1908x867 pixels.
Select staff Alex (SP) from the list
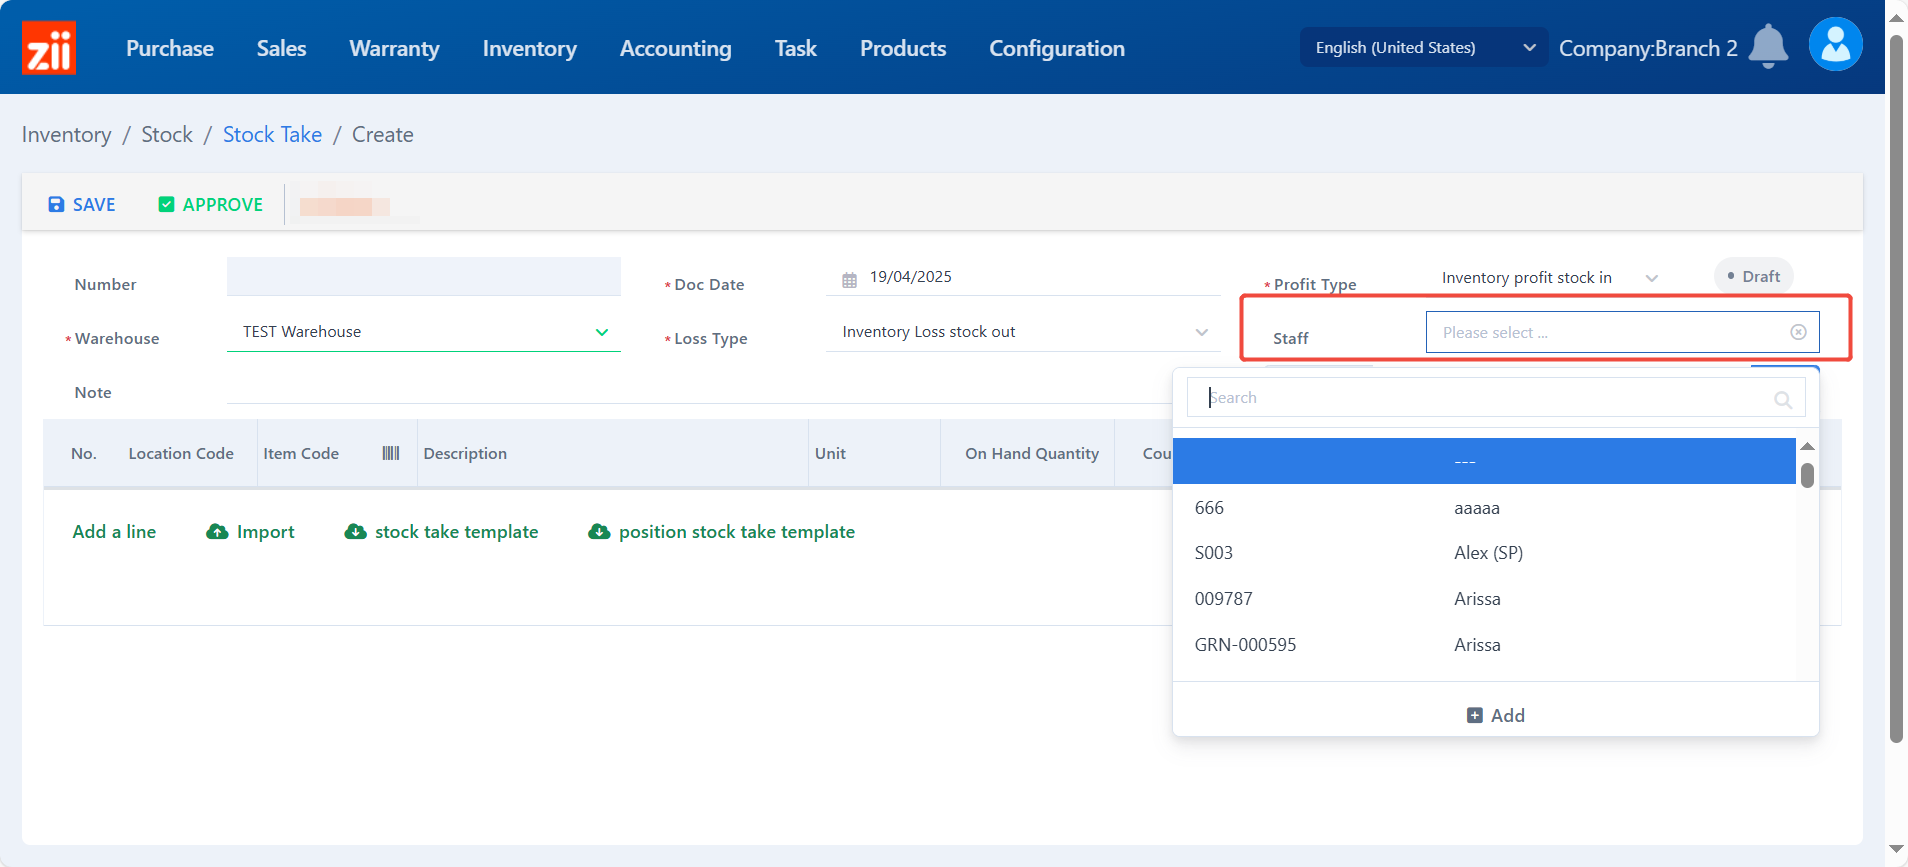[1487, 553]
